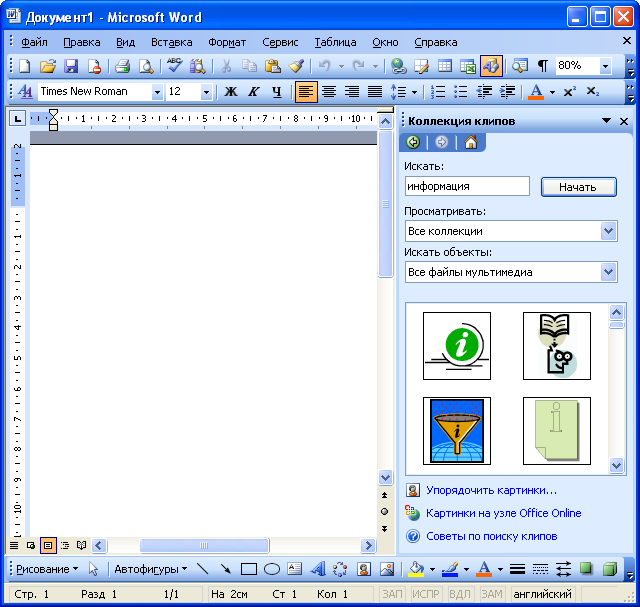640x607 pixels.
Task: Apply the font color on formatting toolbar
Action: point(536,91)
